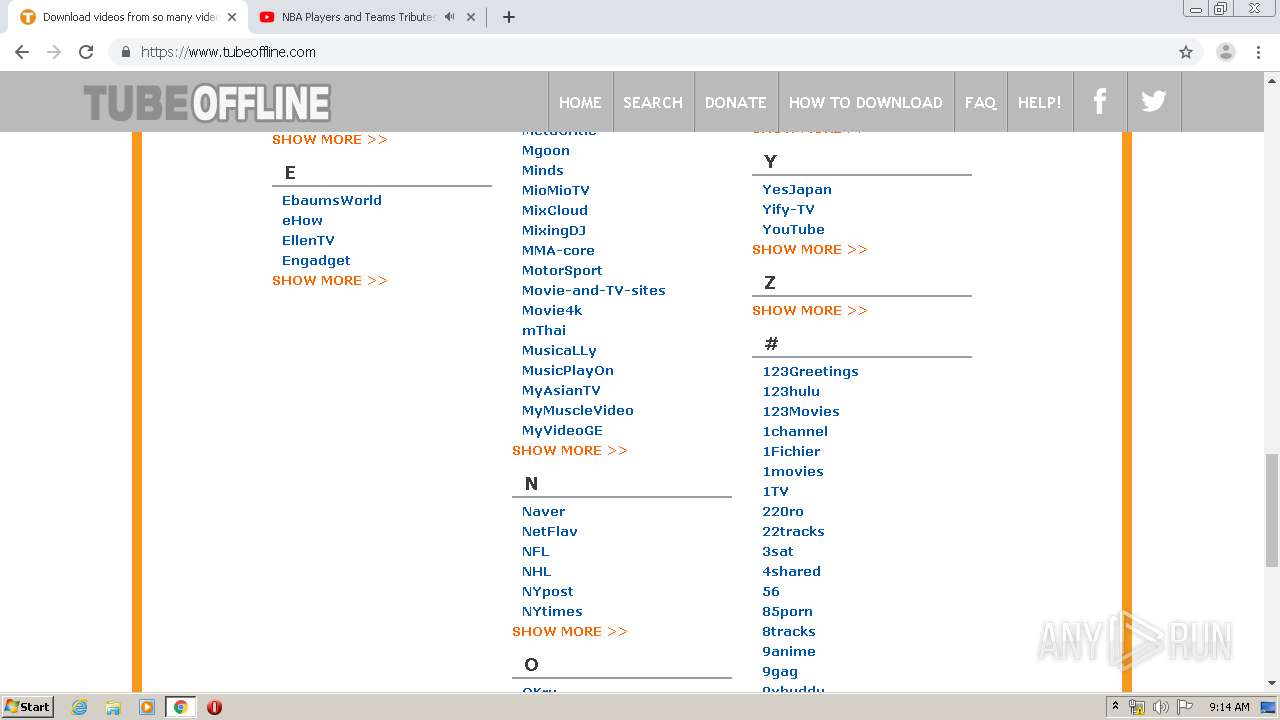1280x720 pixels.
Task: Open Windows Explorer folder in taskbar
Action: click(x=113, y=707)
